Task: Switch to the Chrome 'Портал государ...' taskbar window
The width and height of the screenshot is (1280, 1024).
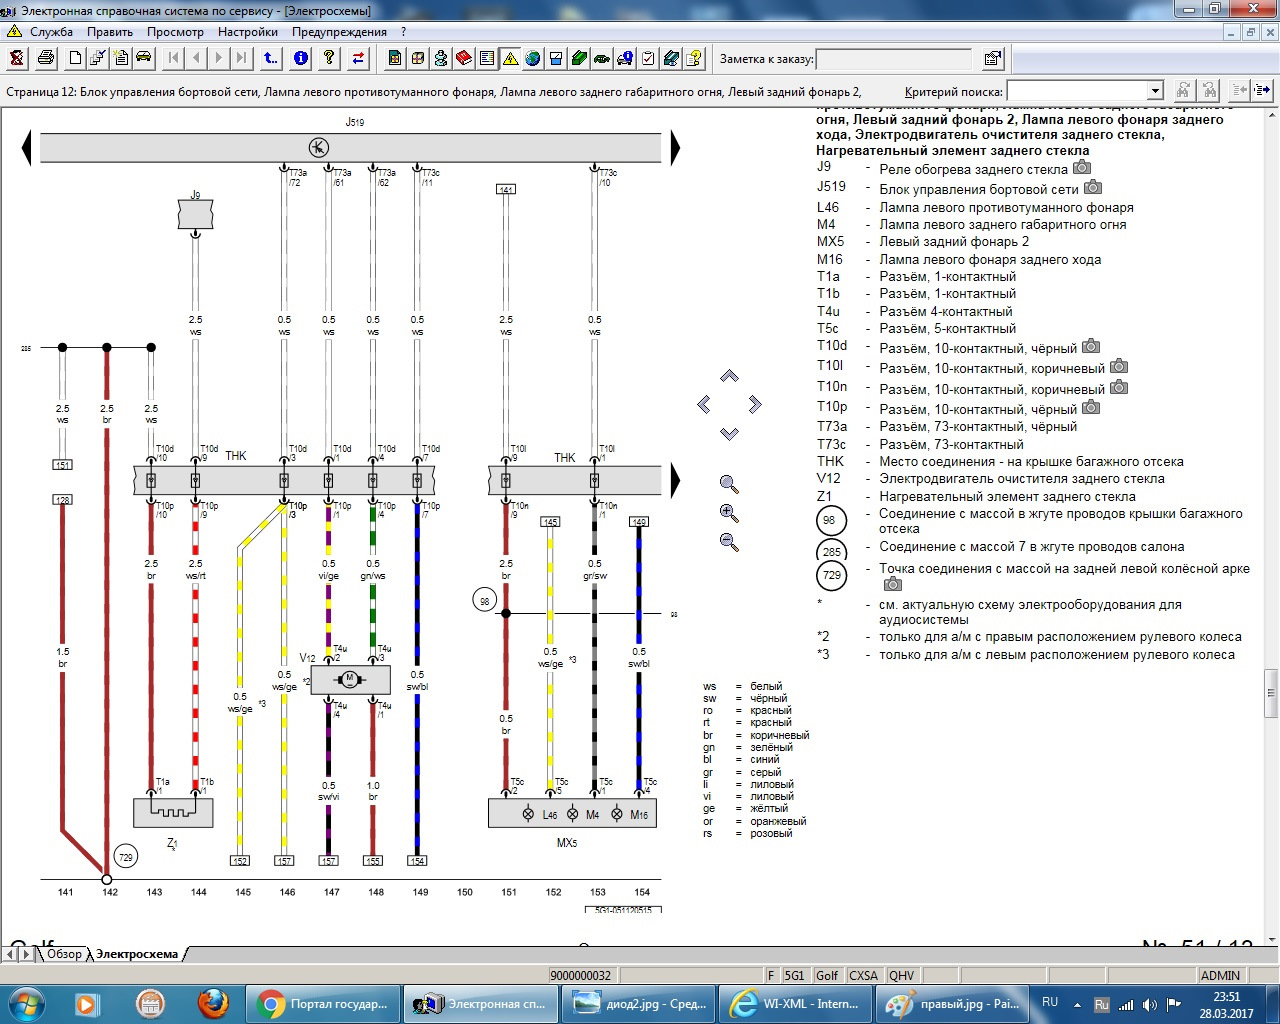Action: pyautogui.click(x=323, y=1003)
